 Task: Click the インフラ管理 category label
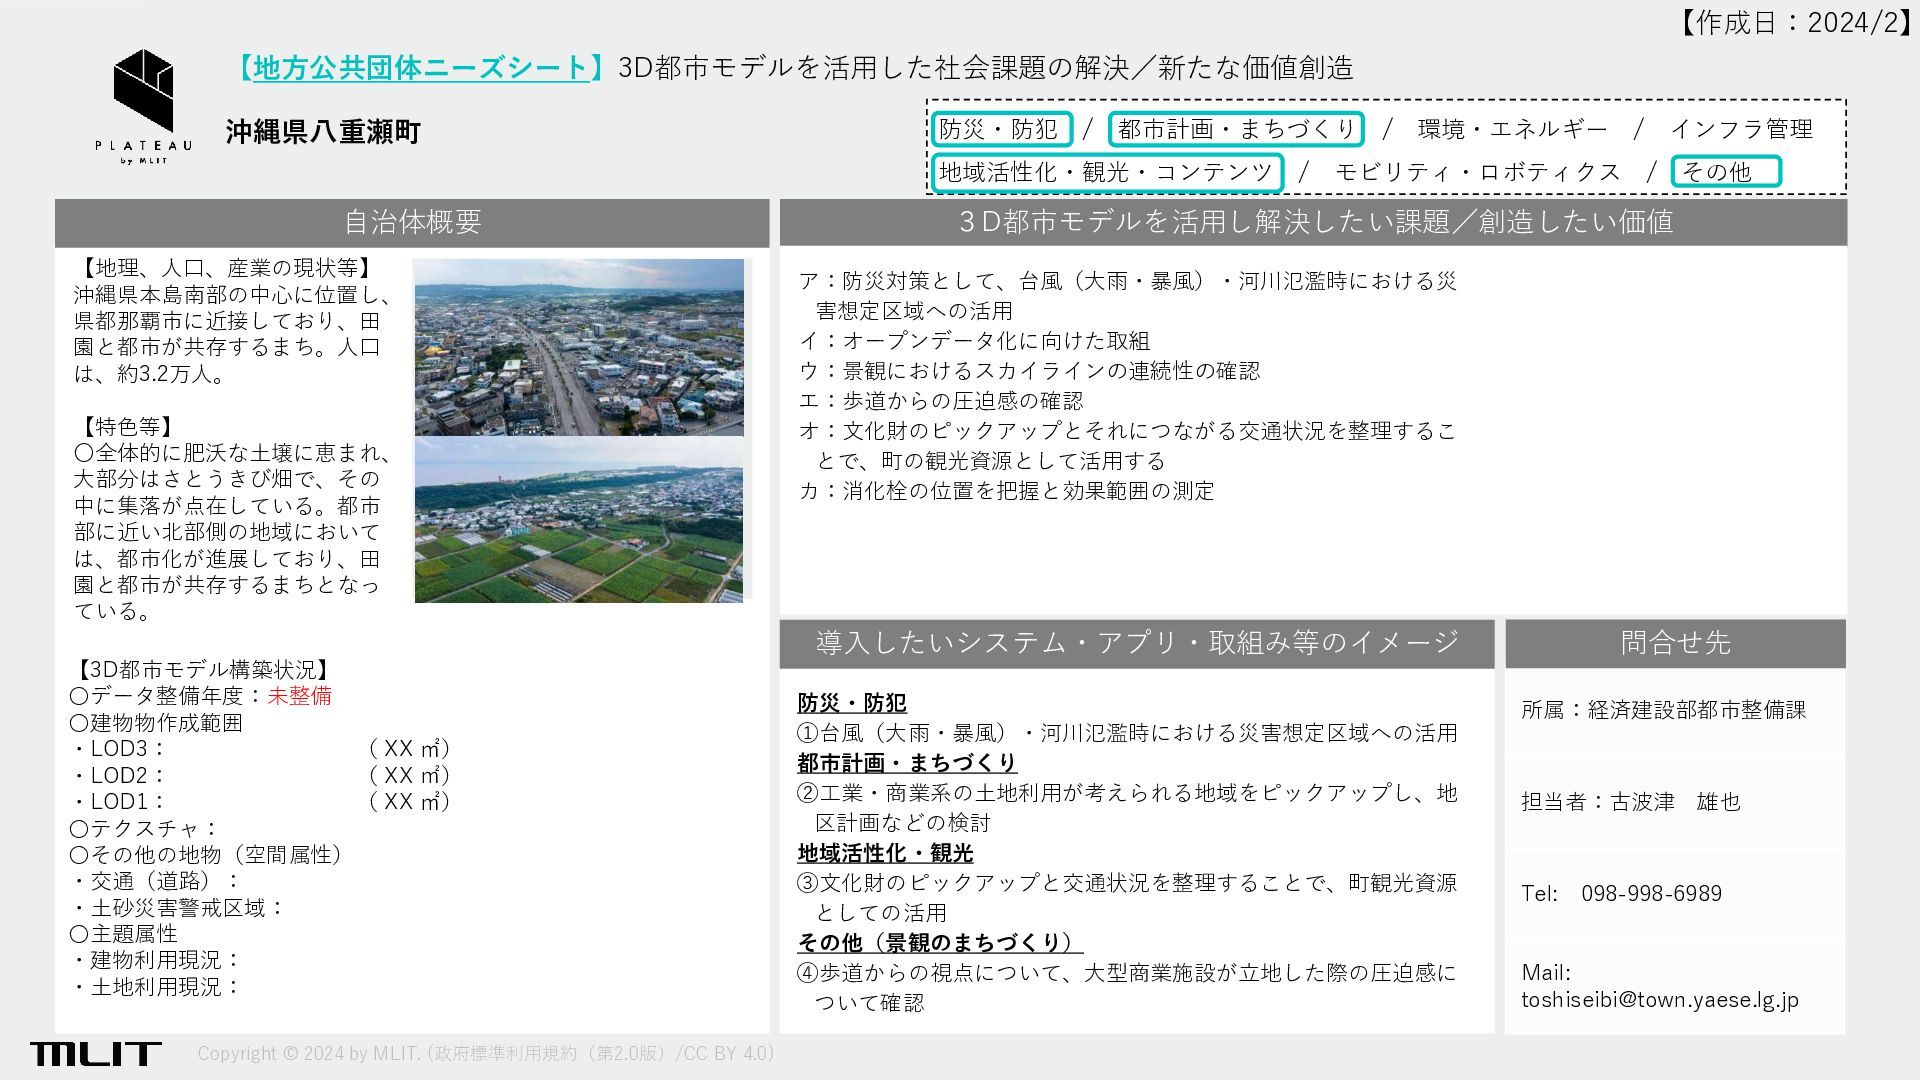(1741, 129)
